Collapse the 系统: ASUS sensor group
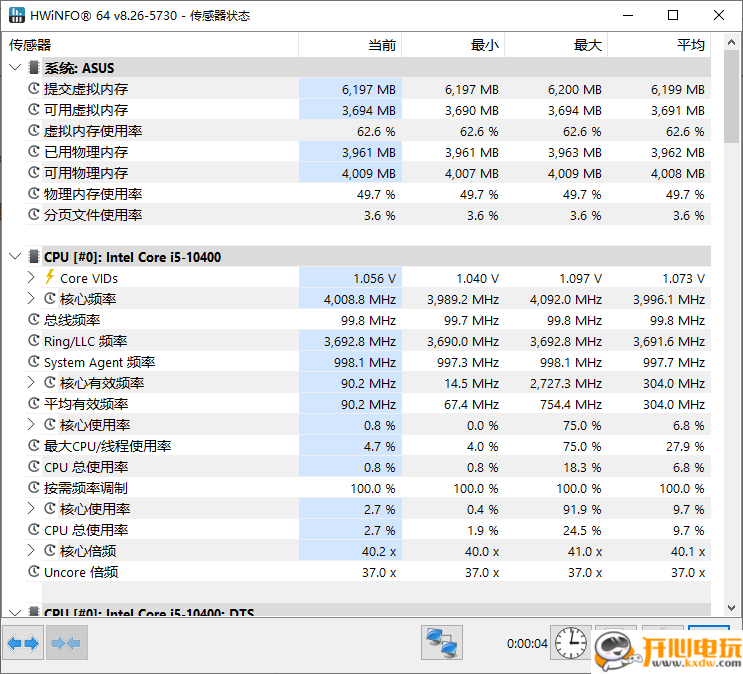 pos(15,67)
